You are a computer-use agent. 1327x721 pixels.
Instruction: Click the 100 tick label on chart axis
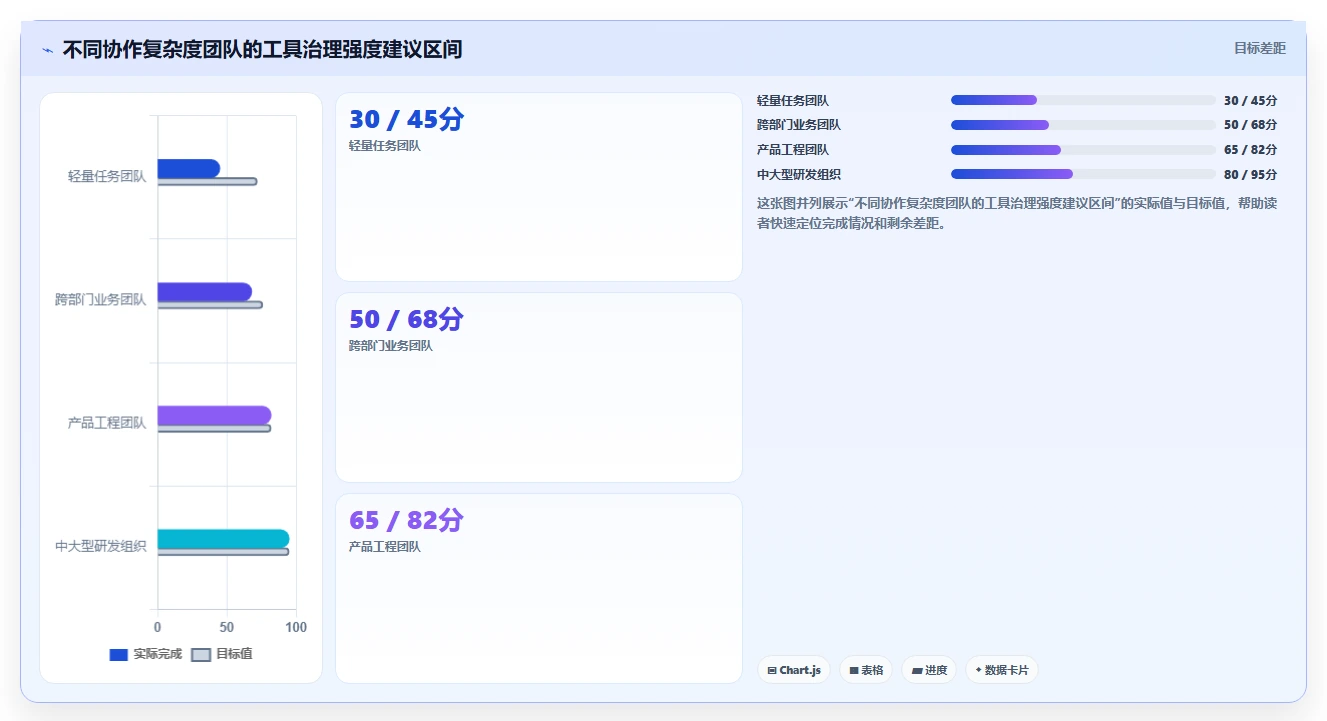click(296, 627)
